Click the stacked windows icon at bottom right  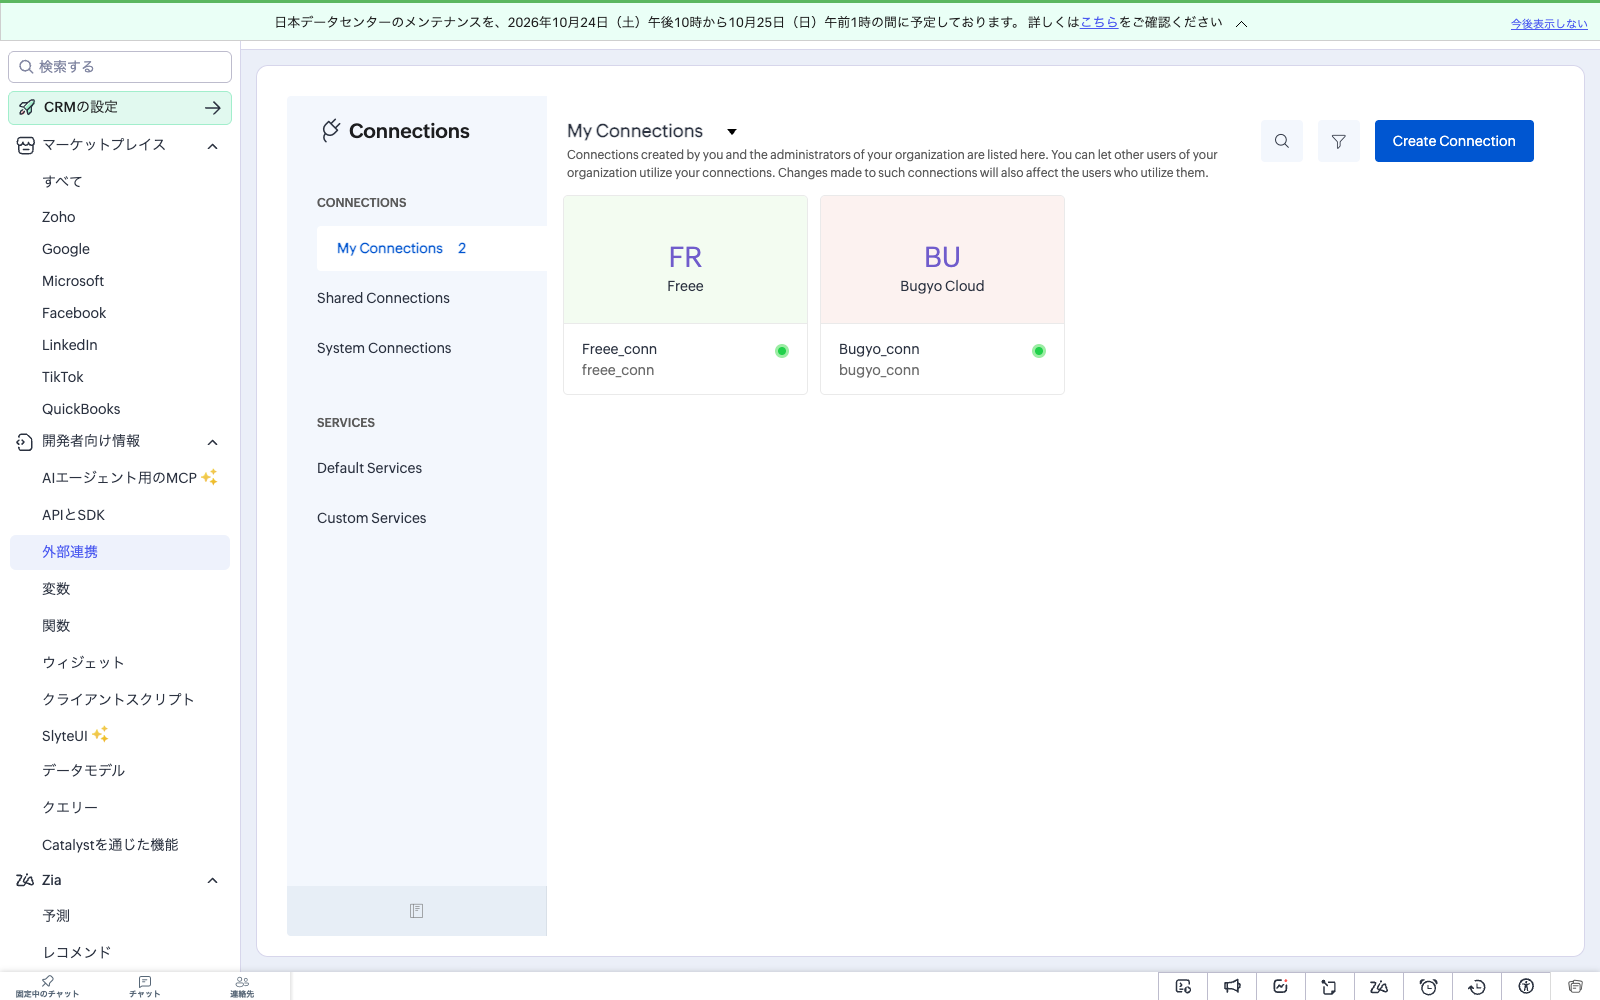(x=1575, y=987)
